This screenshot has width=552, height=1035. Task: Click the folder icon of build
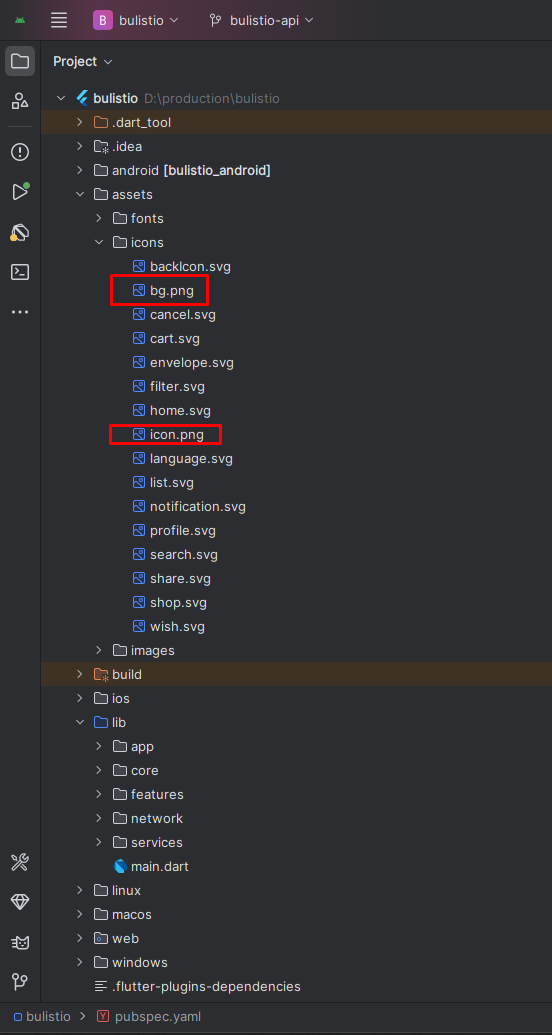click(x=101, y=674)
